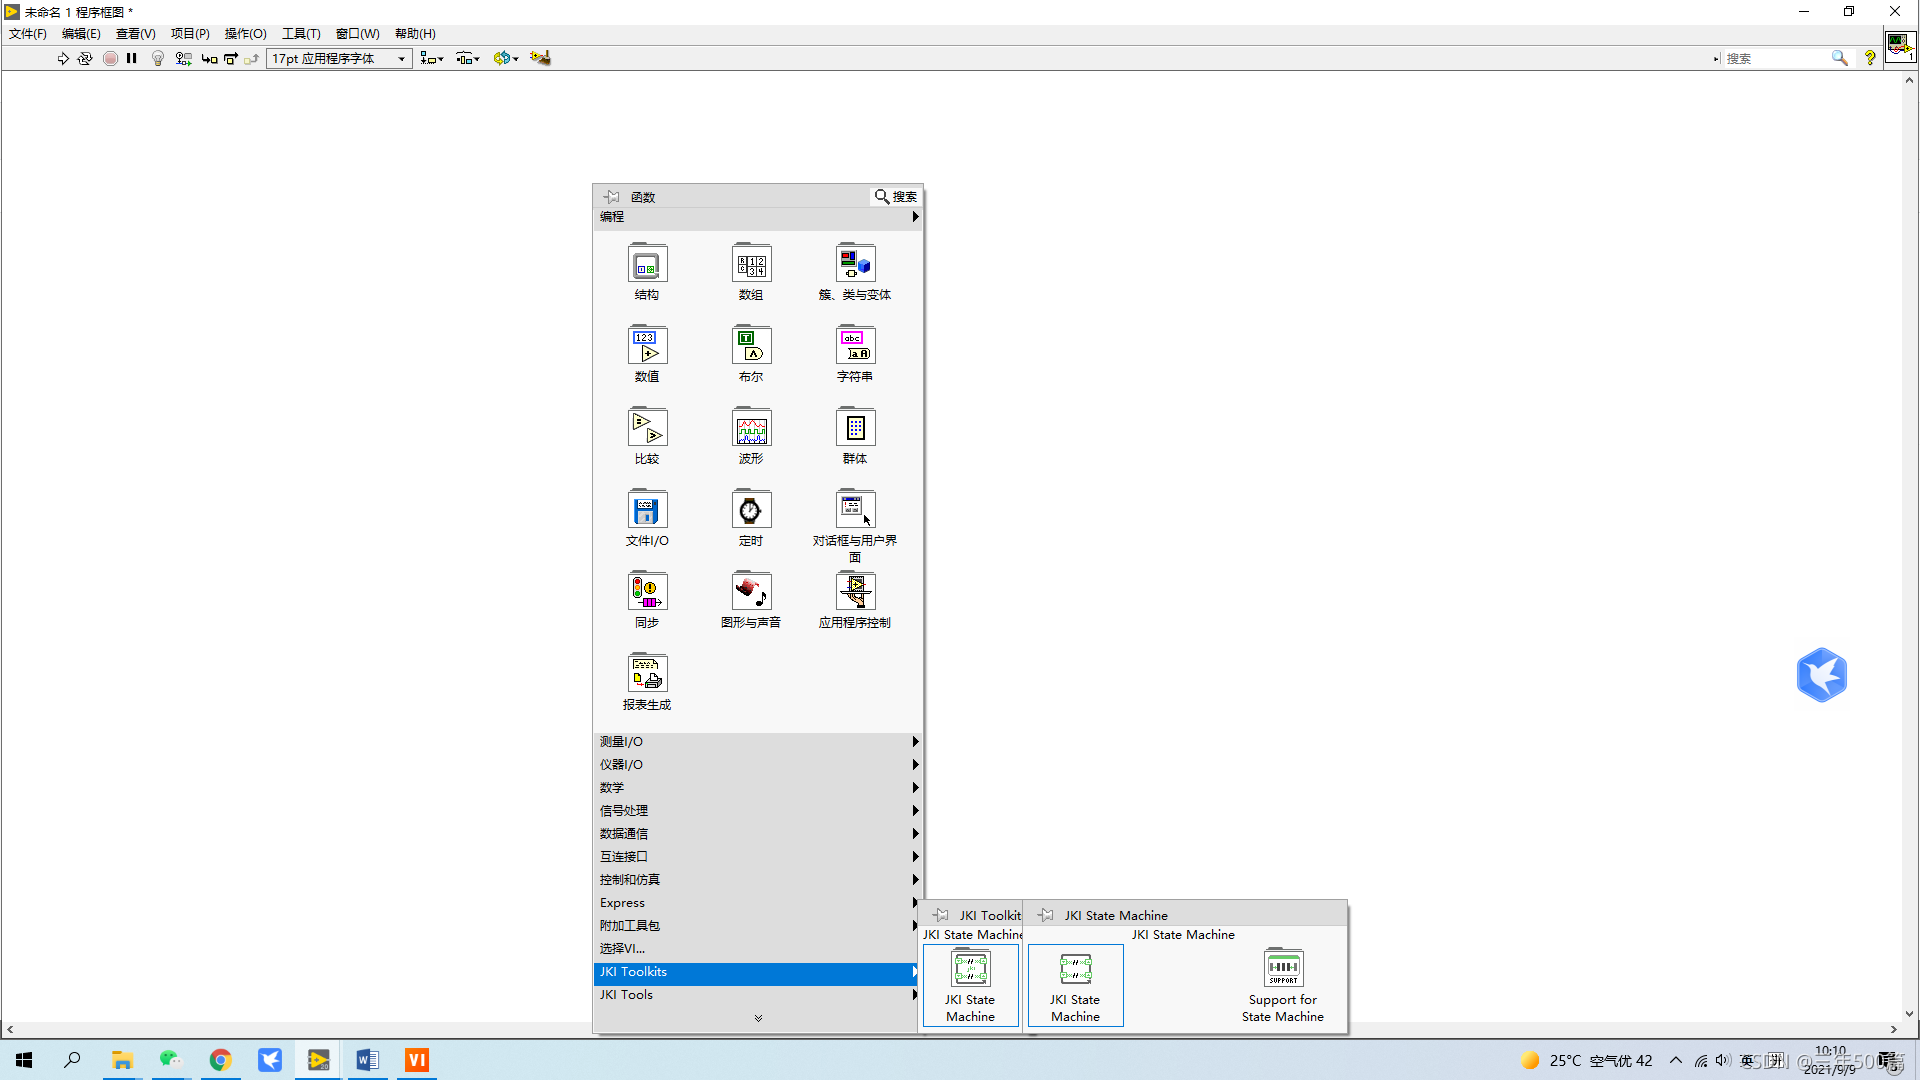This screenshot has width=1920, height=1080.
Task: Expand 数据通信 category
Action: pyautogui.click(x=758, y=834)
